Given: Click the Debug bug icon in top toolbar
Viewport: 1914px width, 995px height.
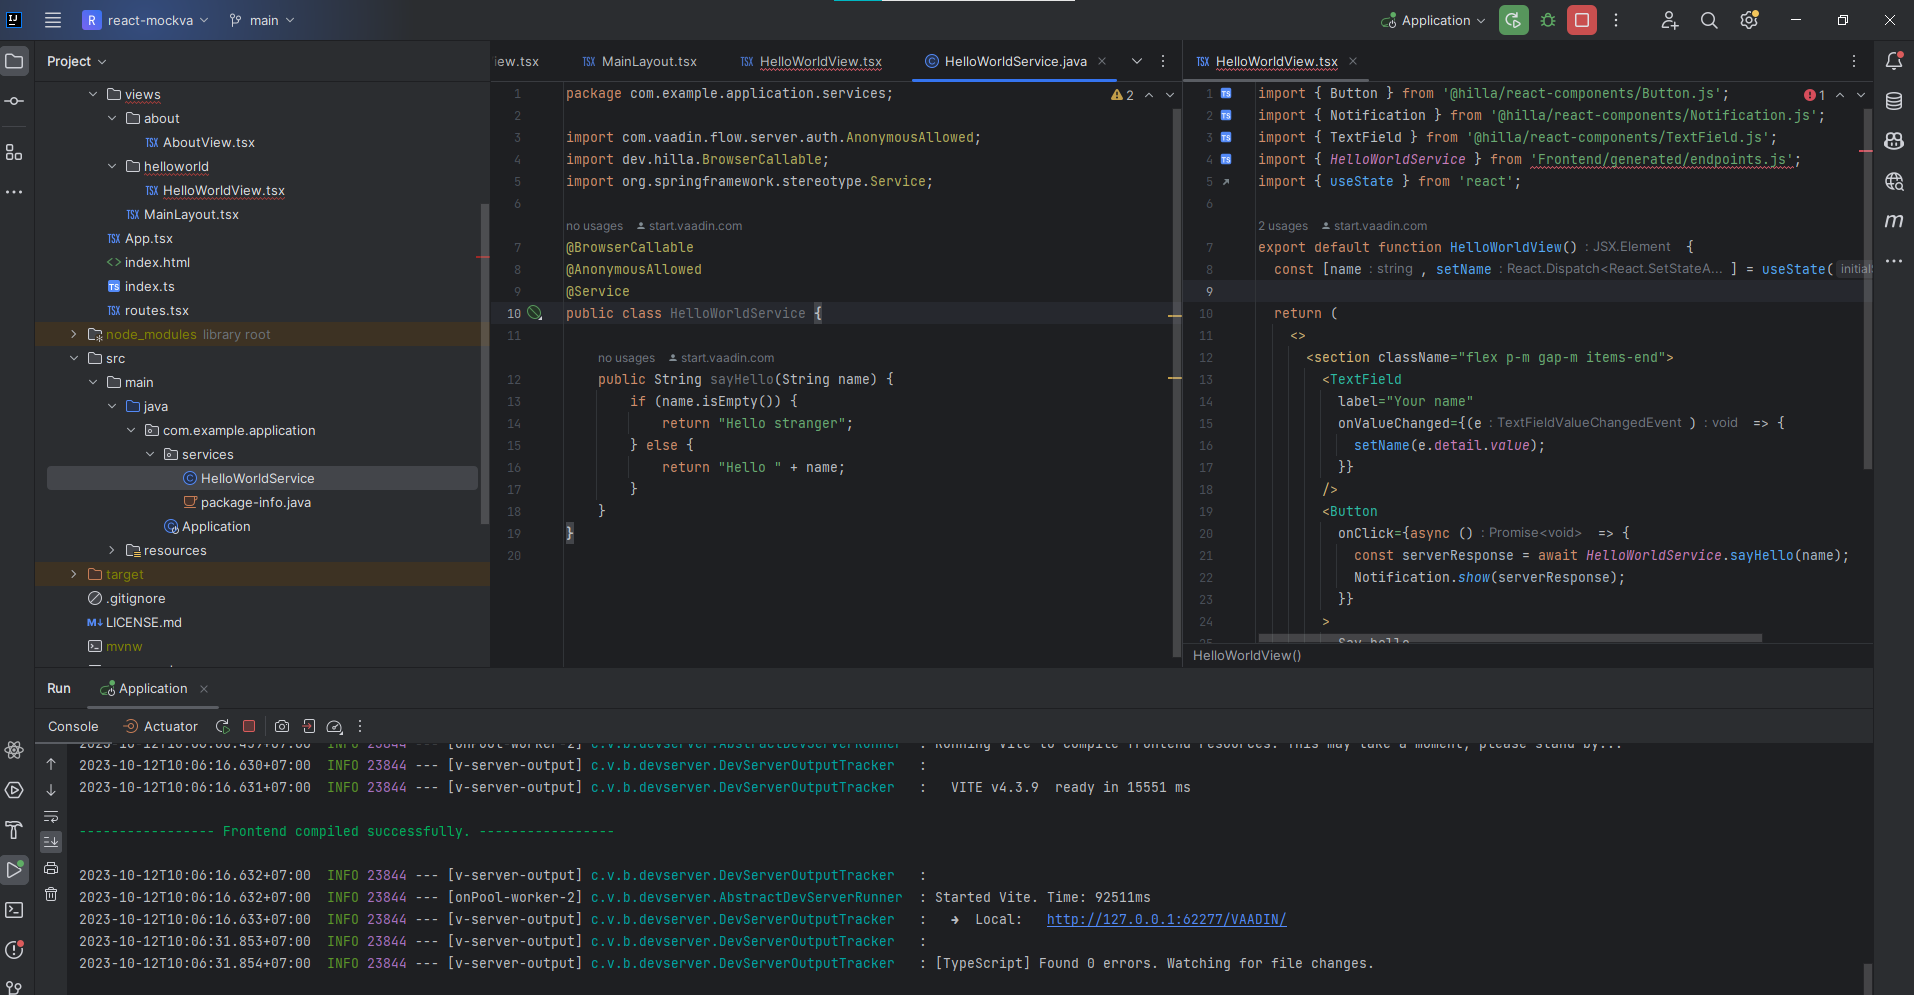Looking at the screenshot, I should click(1548, 20).
